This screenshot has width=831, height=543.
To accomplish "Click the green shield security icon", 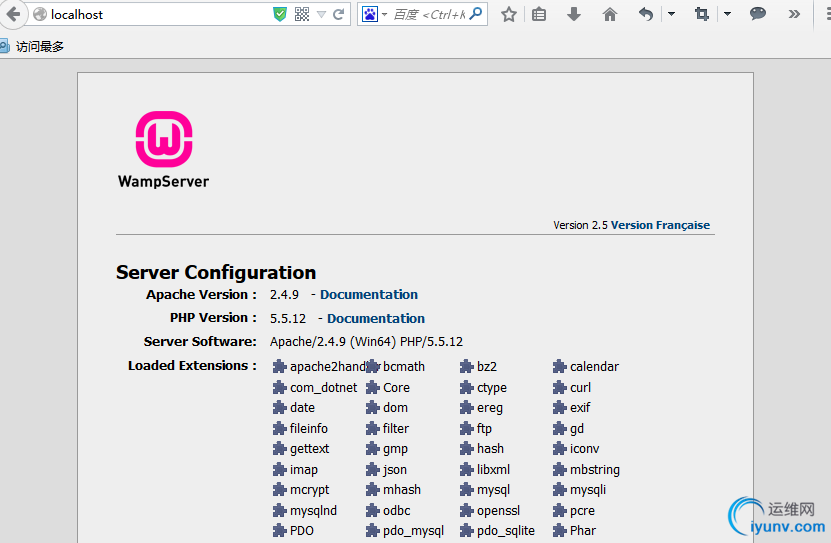I will (x=280, y=14).
